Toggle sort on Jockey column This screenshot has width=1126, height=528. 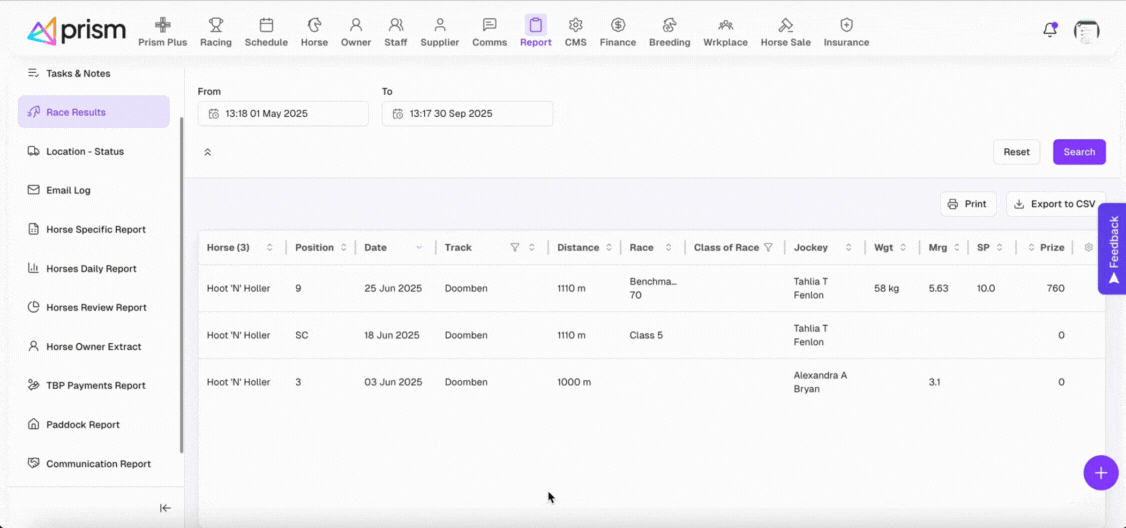pos(849,247)
